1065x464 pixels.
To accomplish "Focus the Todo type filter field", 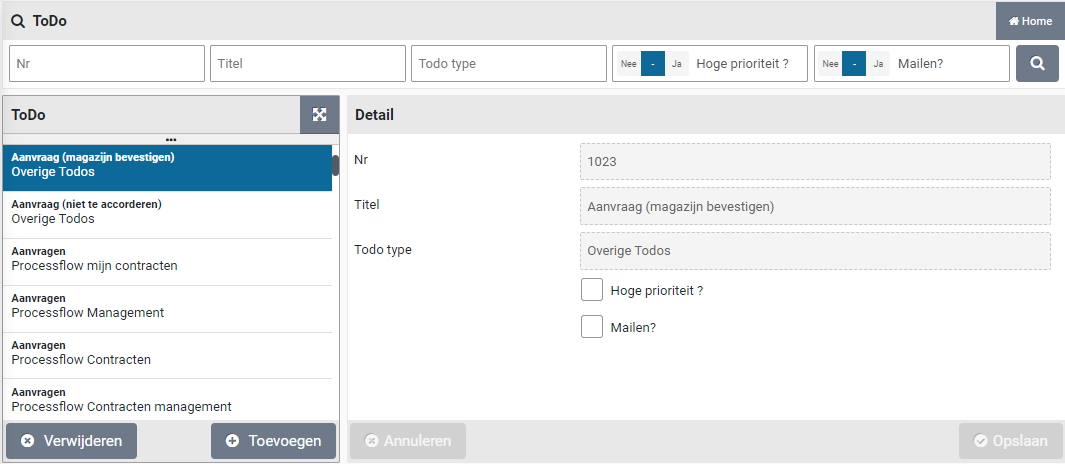I will [x=509, y=64].
